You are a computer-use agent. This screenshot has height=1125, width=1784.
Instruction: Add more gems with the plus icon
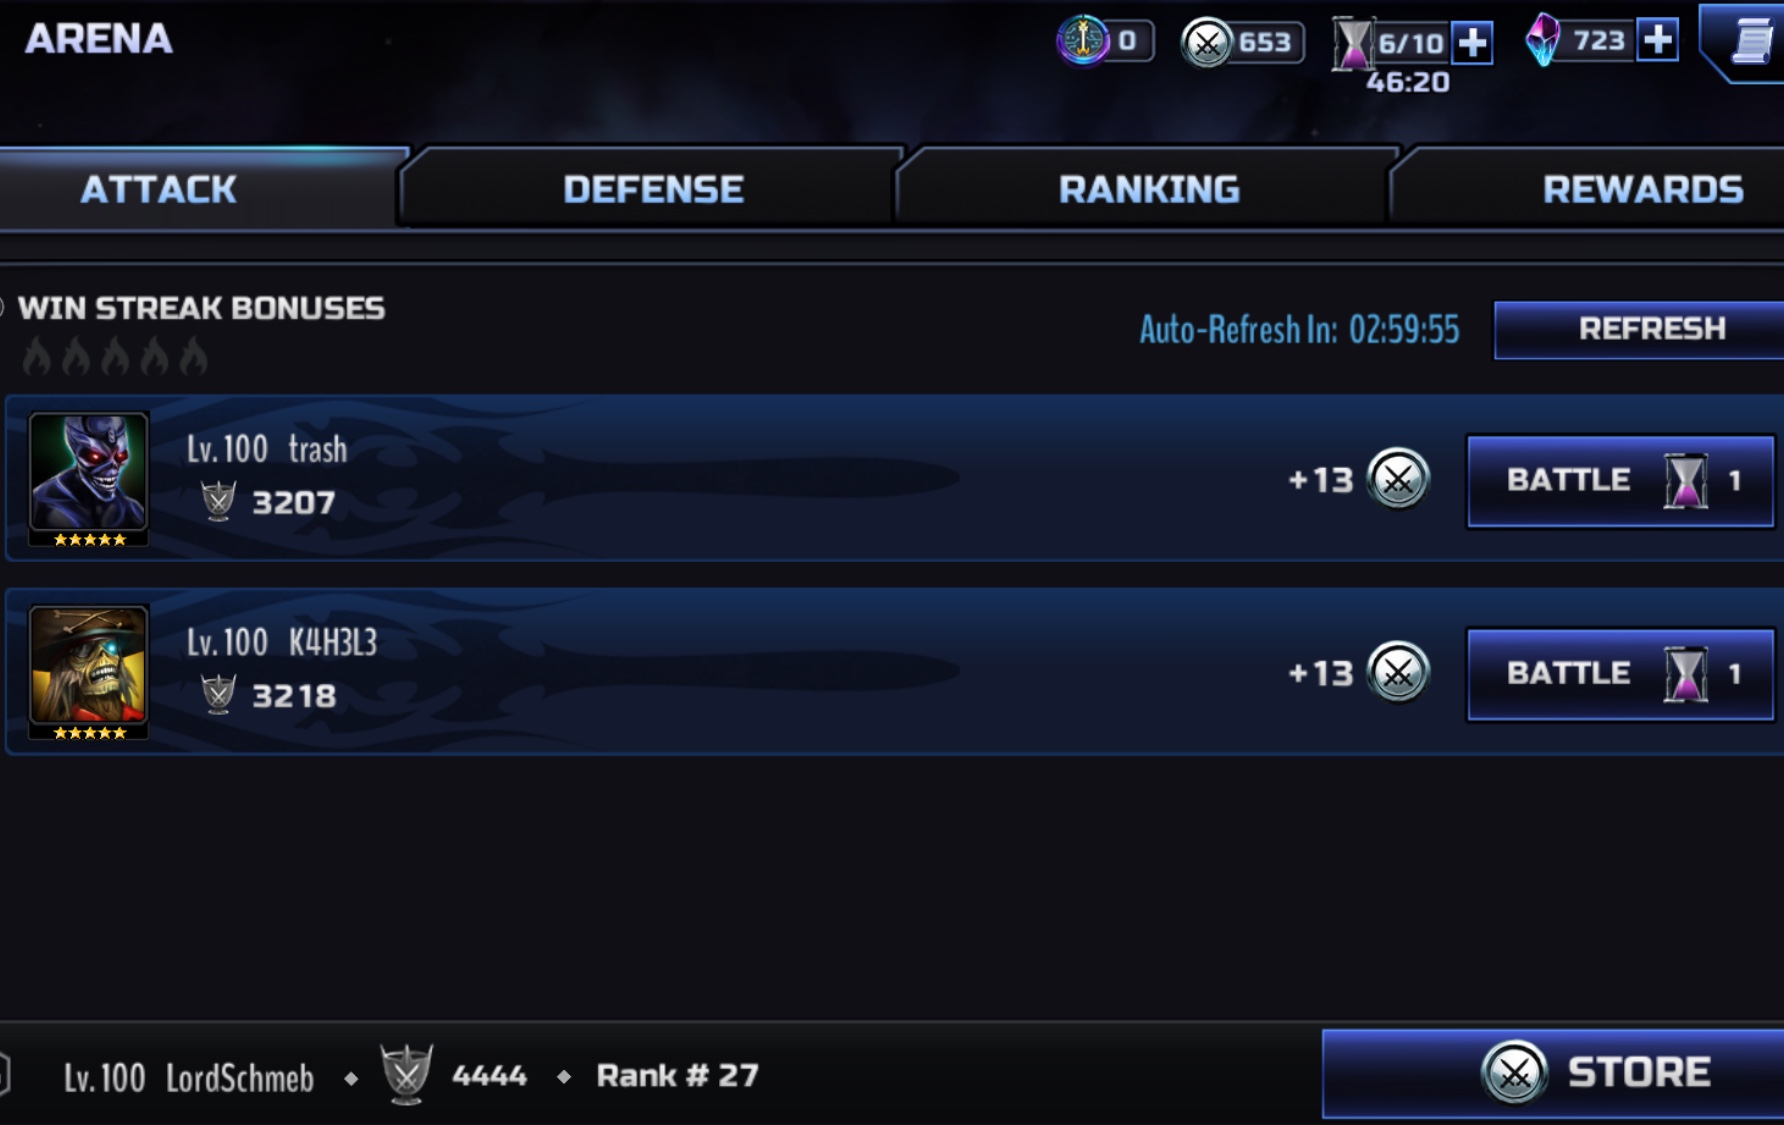tap(1657, 40)
